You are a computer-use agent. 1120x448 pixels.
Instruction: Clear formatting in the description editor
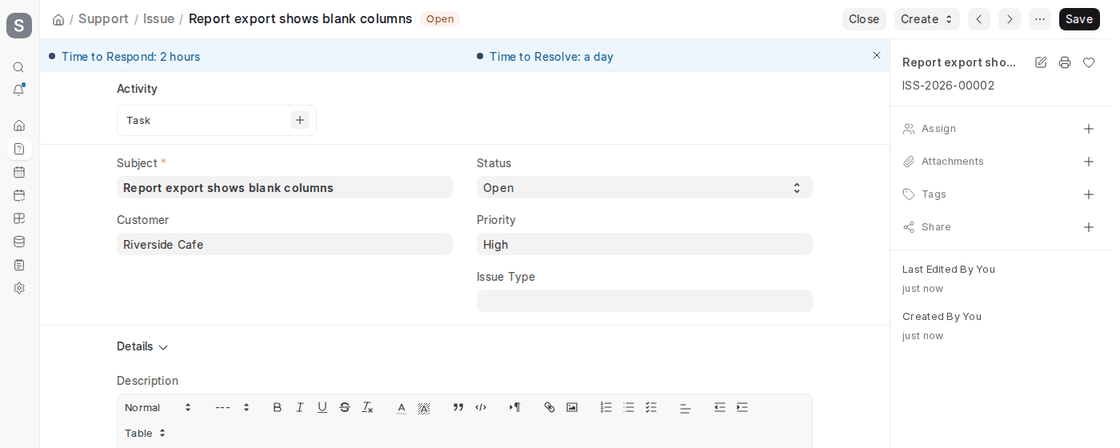[367, 407]
